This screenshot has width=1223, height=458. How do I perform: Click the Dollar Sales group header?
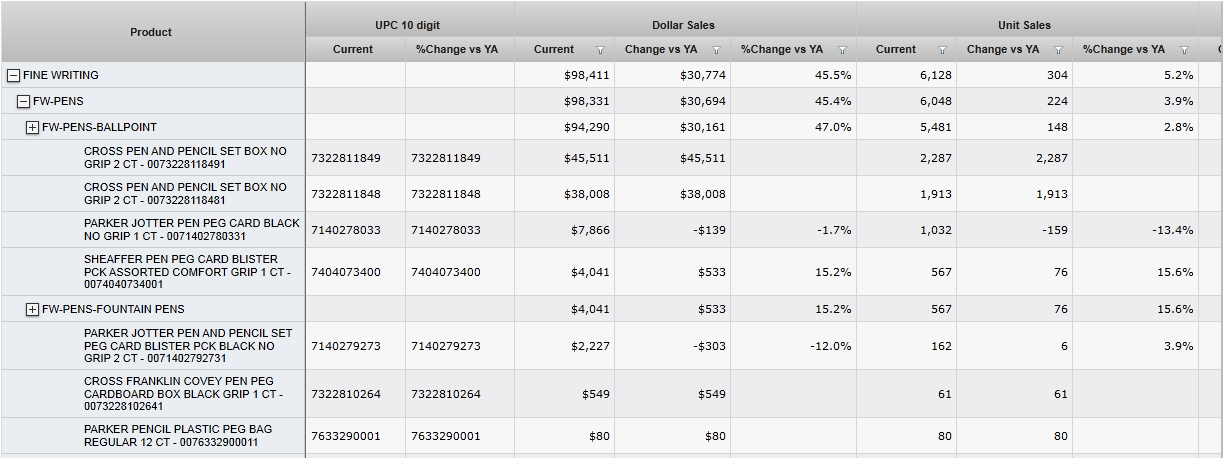pyautogui.click(x=685, y=25)
